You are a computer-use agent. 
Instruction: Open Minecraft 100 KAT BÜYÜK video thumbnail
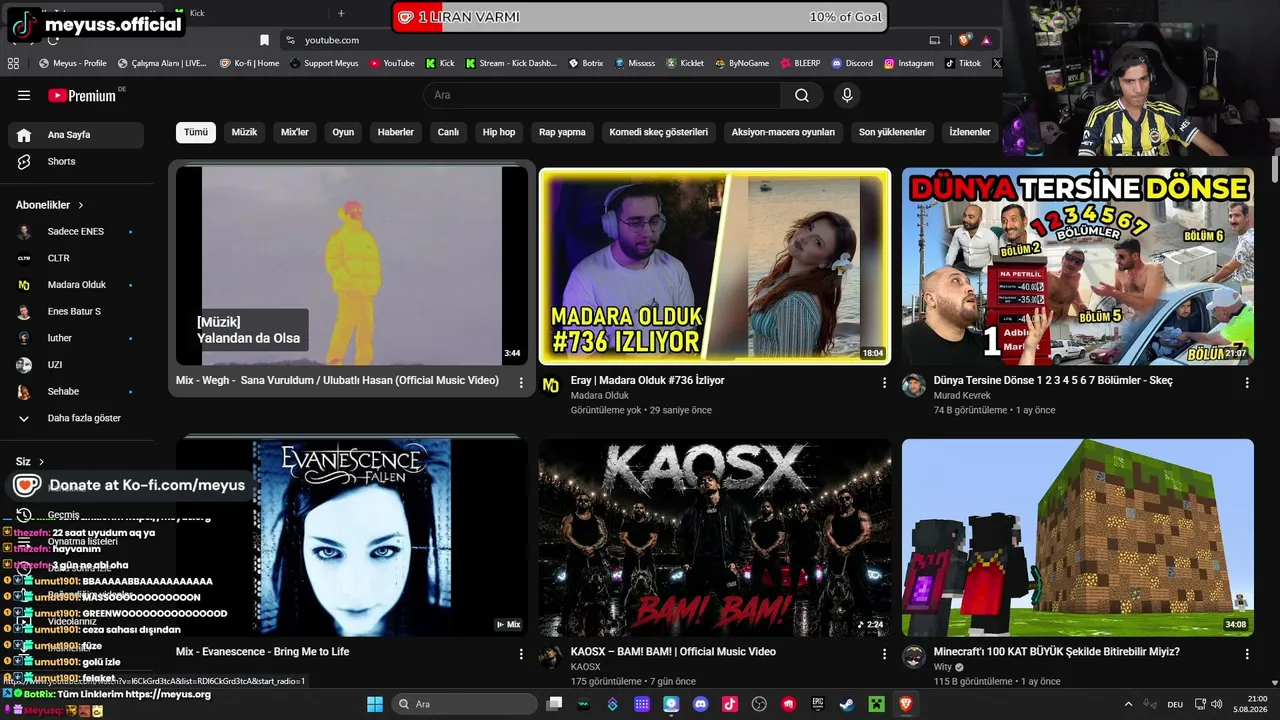(x=1078, y=538)
